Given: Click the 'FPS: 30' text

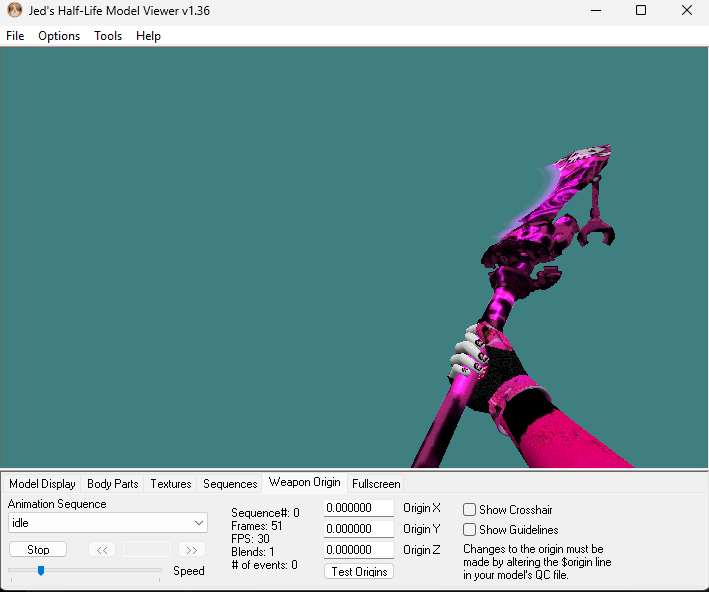Looking at the screenshot, I should point(250,539).
